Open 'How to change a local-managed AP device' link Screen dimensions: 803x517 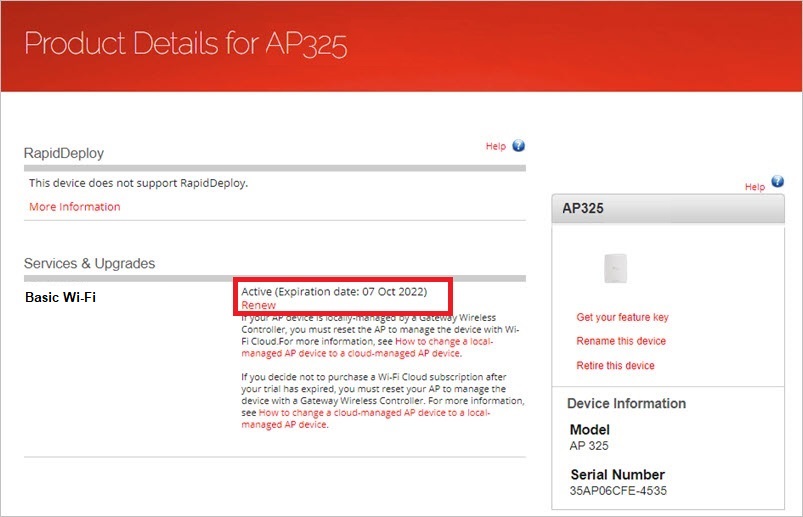point(367,347)
